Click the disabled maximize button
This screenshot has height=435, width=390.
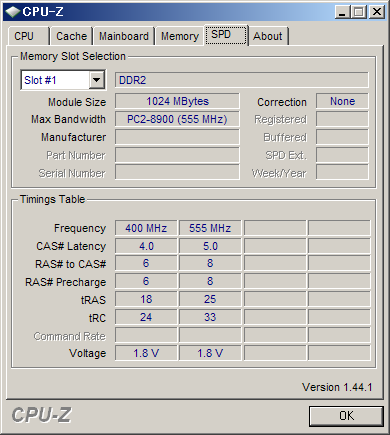tap(359, 12)
